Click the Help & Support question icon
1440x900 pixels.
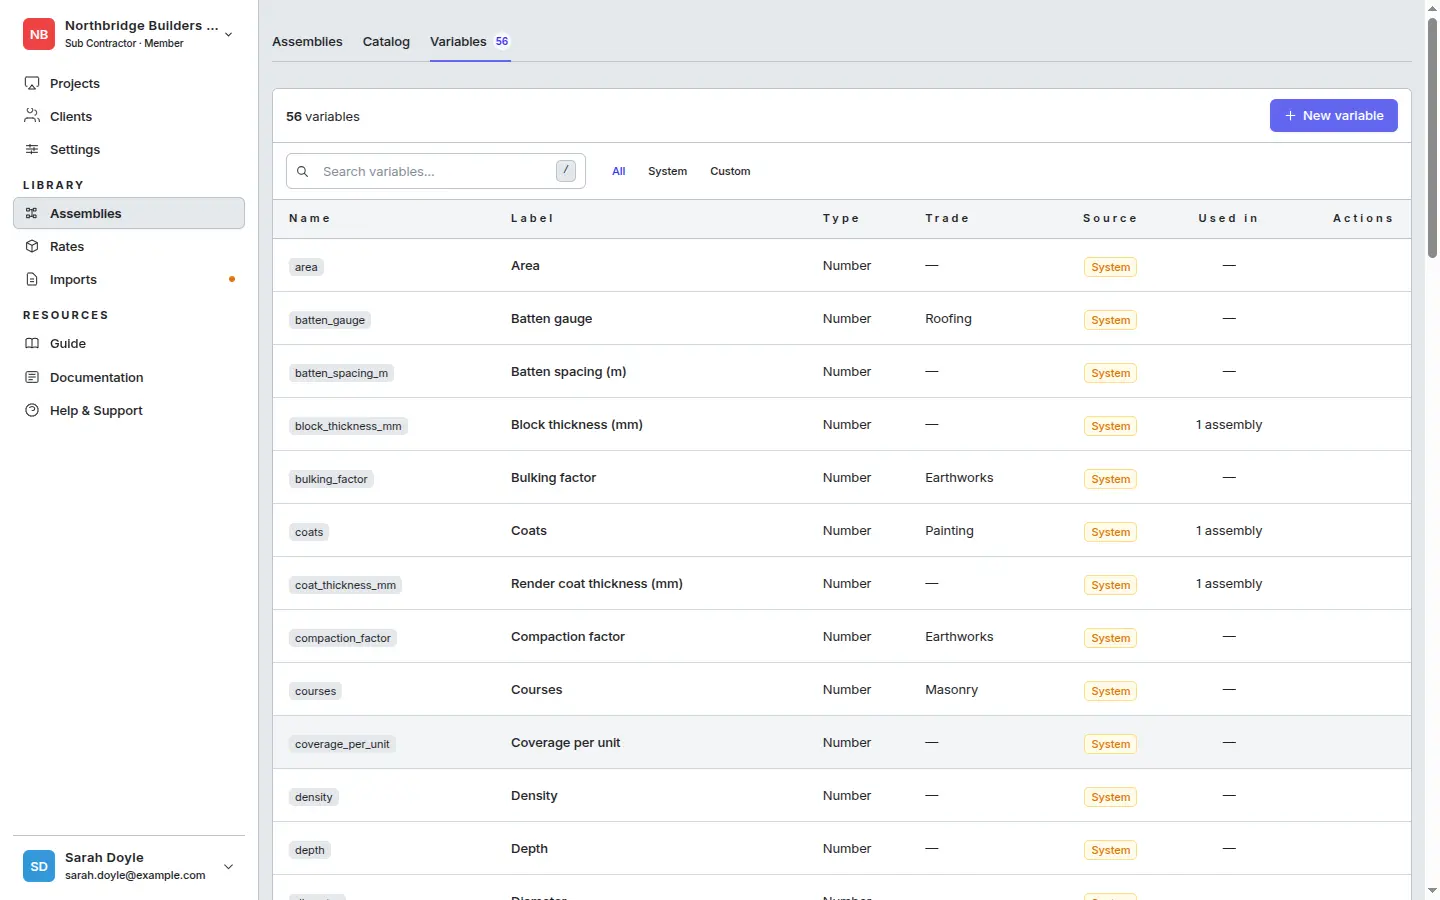click(x=32, y=410)
